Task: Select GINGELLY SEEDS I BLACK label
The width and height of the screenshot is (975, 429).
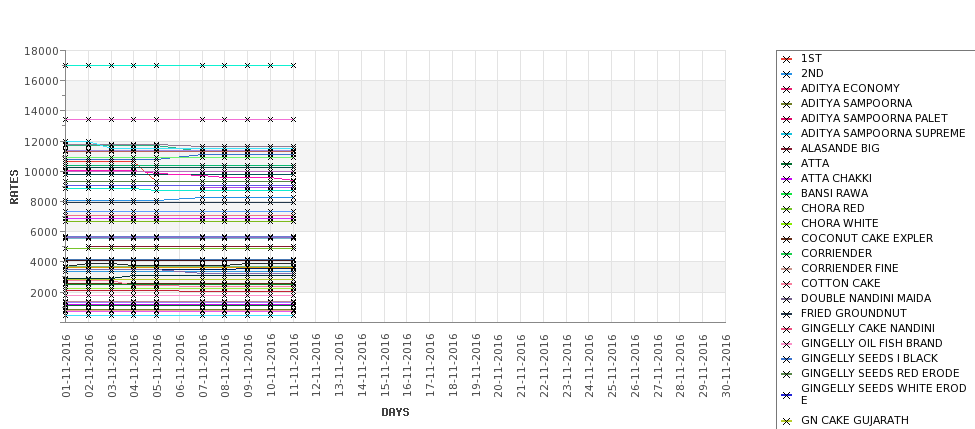Action: pyautogui.click(x=869, y=358)
